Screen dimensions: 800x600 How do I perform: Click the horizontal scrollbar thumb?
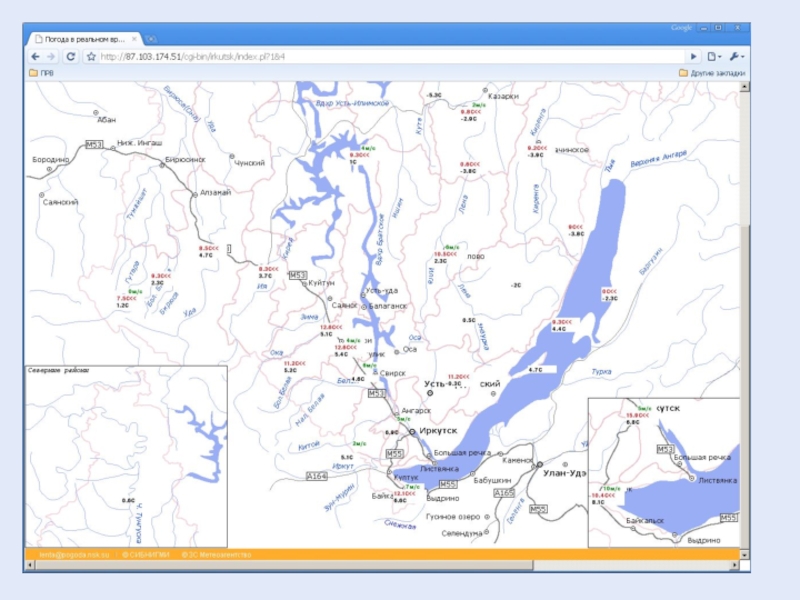click(284, 565)
